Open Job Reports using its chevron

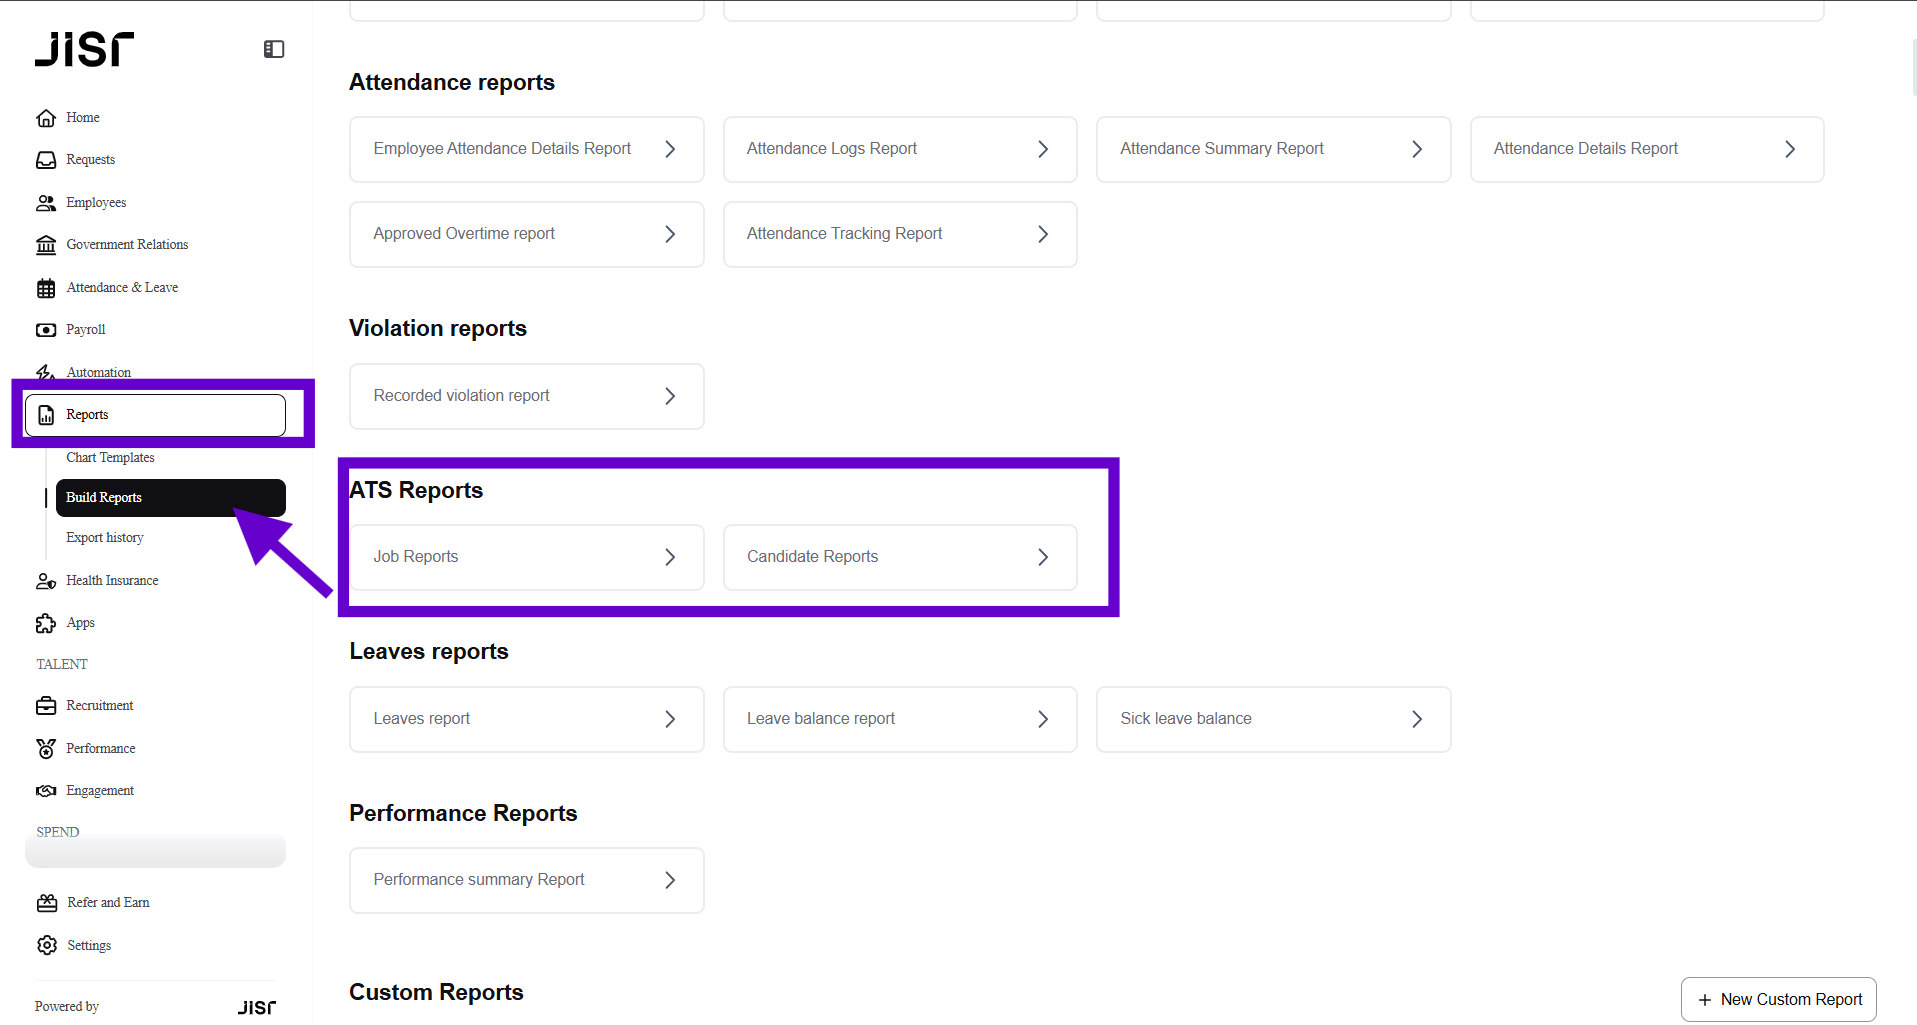click(670, 557)
